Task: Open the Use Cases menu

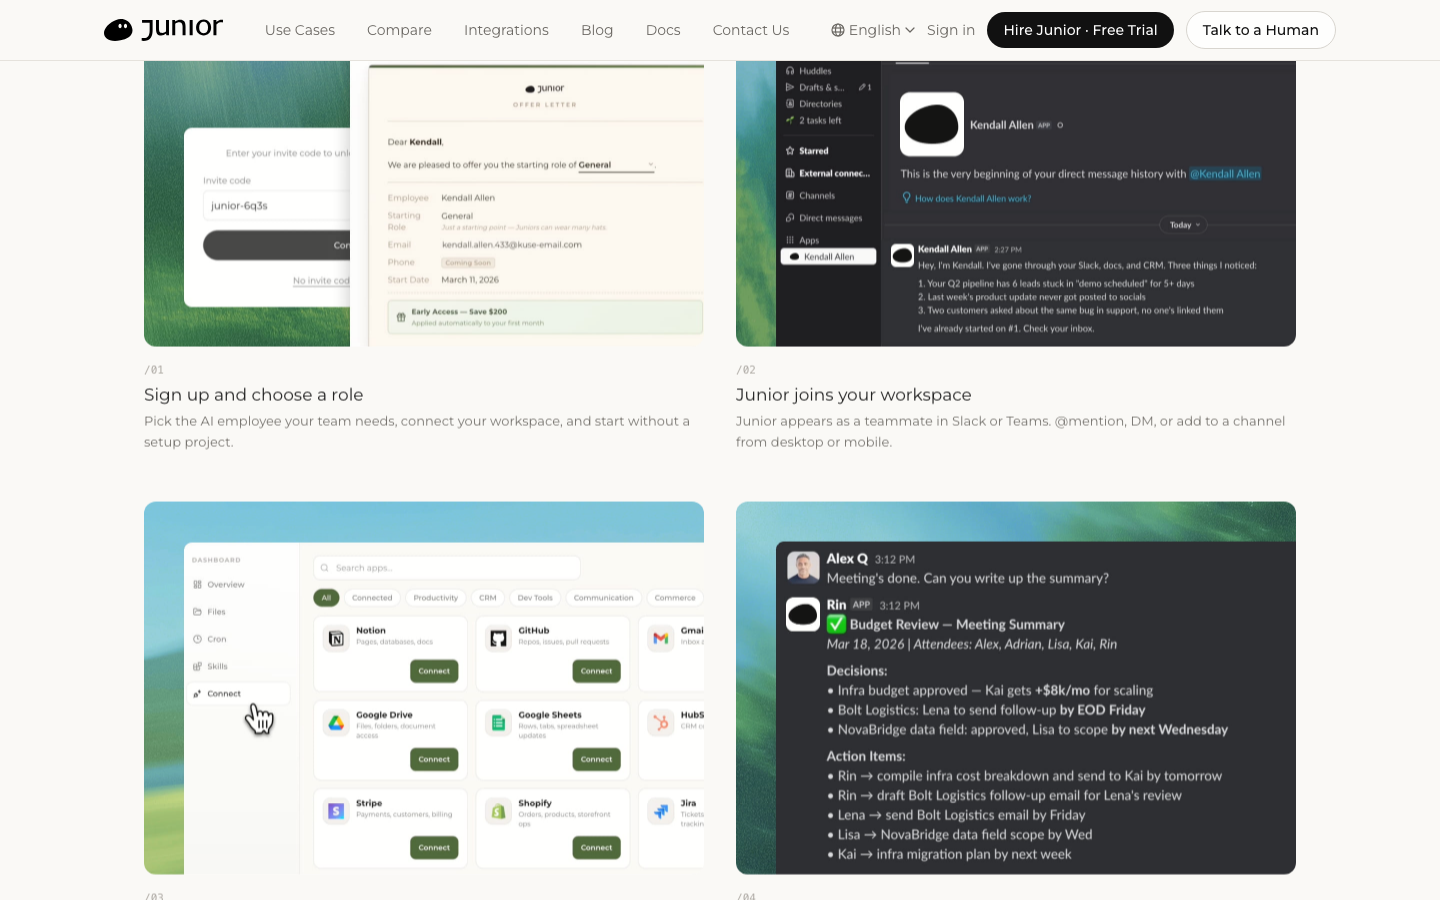Action: click(x=300, y=30)
